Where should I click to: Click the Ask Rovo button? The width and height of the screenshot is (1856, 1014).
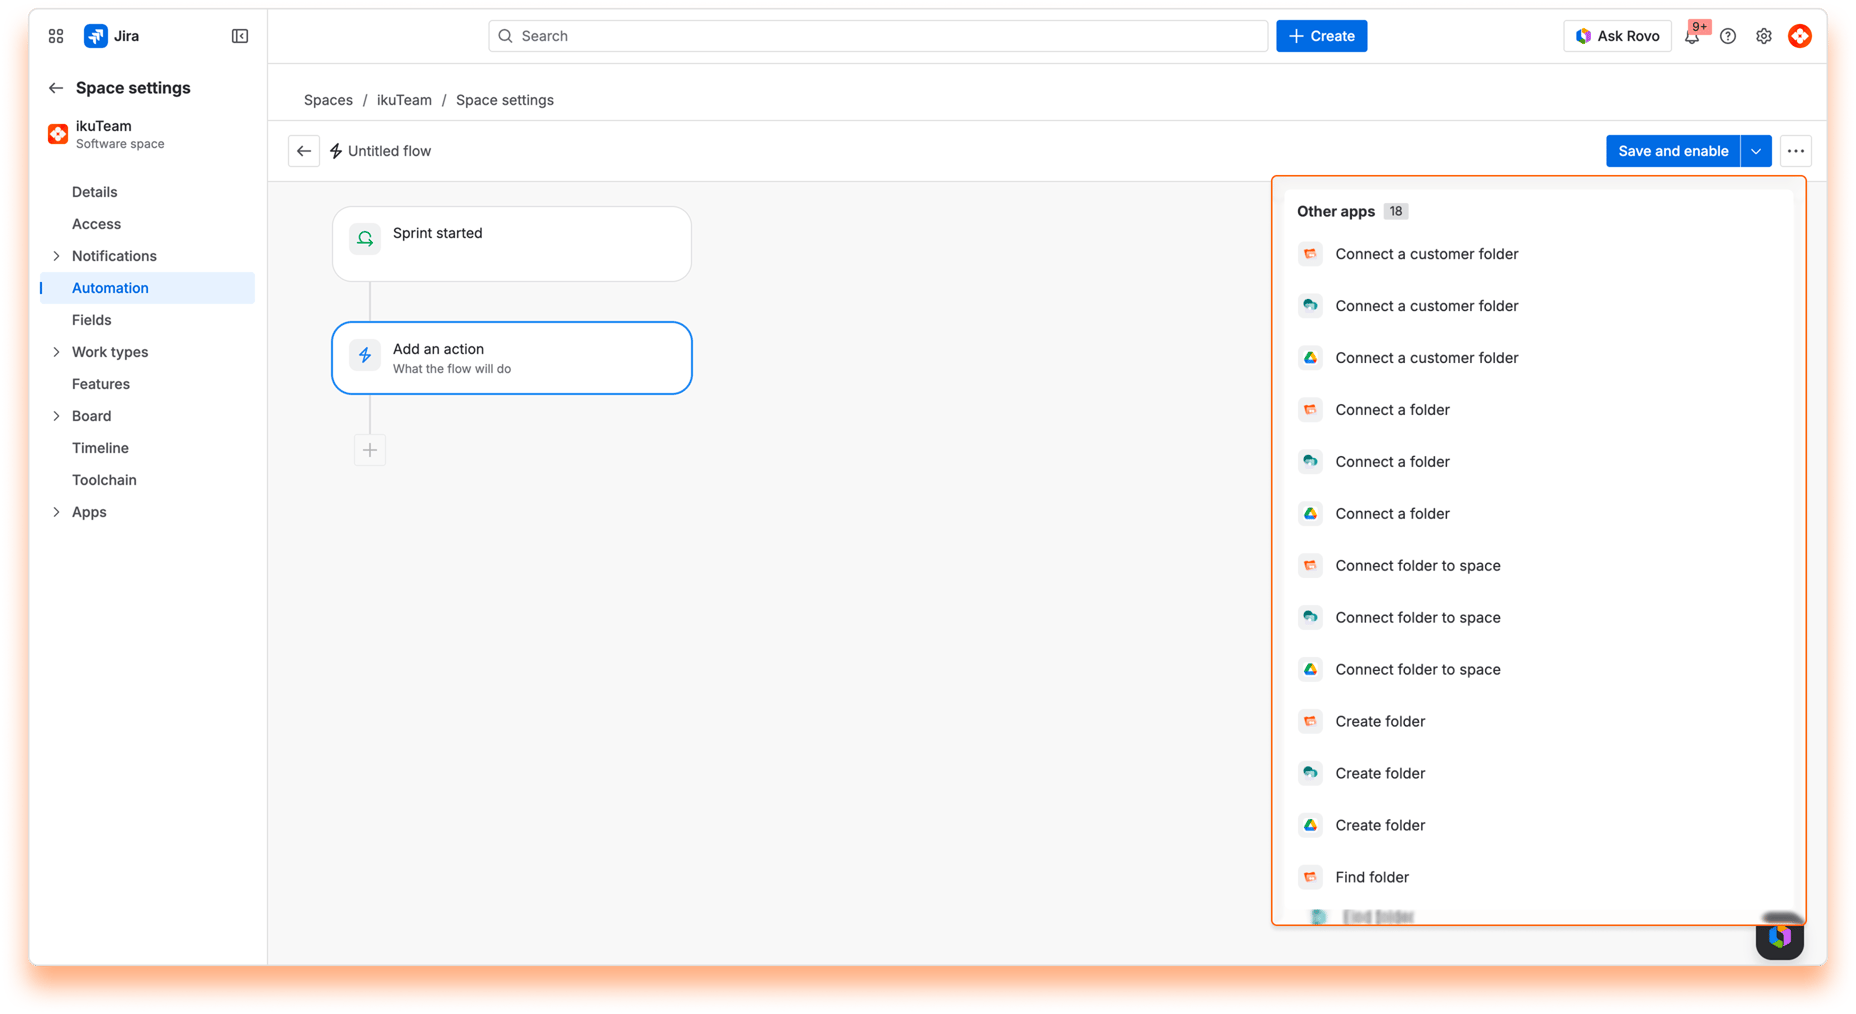pyautogui.click(x=1617, y=36)
